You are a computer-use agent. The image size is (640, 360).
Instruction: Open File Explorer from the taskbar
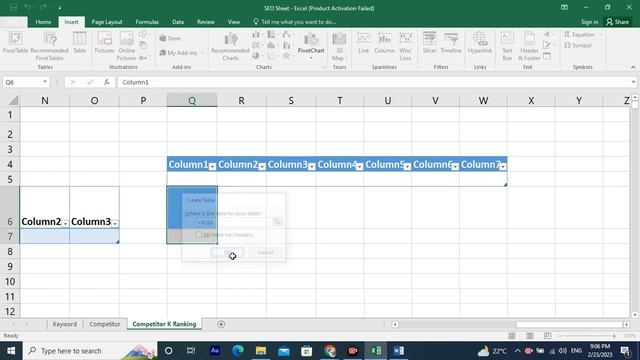[x=261, y=351]
